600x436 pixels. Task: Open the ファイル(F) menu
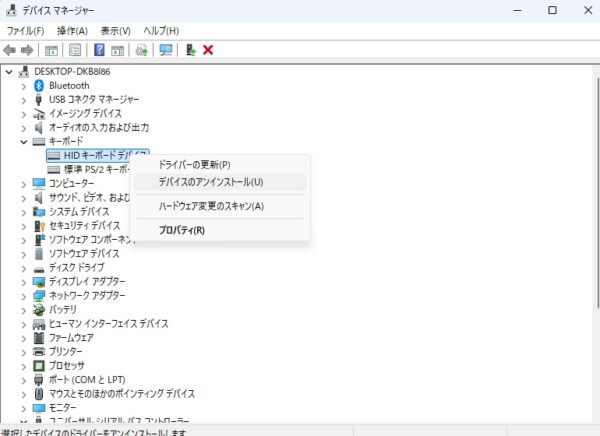26,31
